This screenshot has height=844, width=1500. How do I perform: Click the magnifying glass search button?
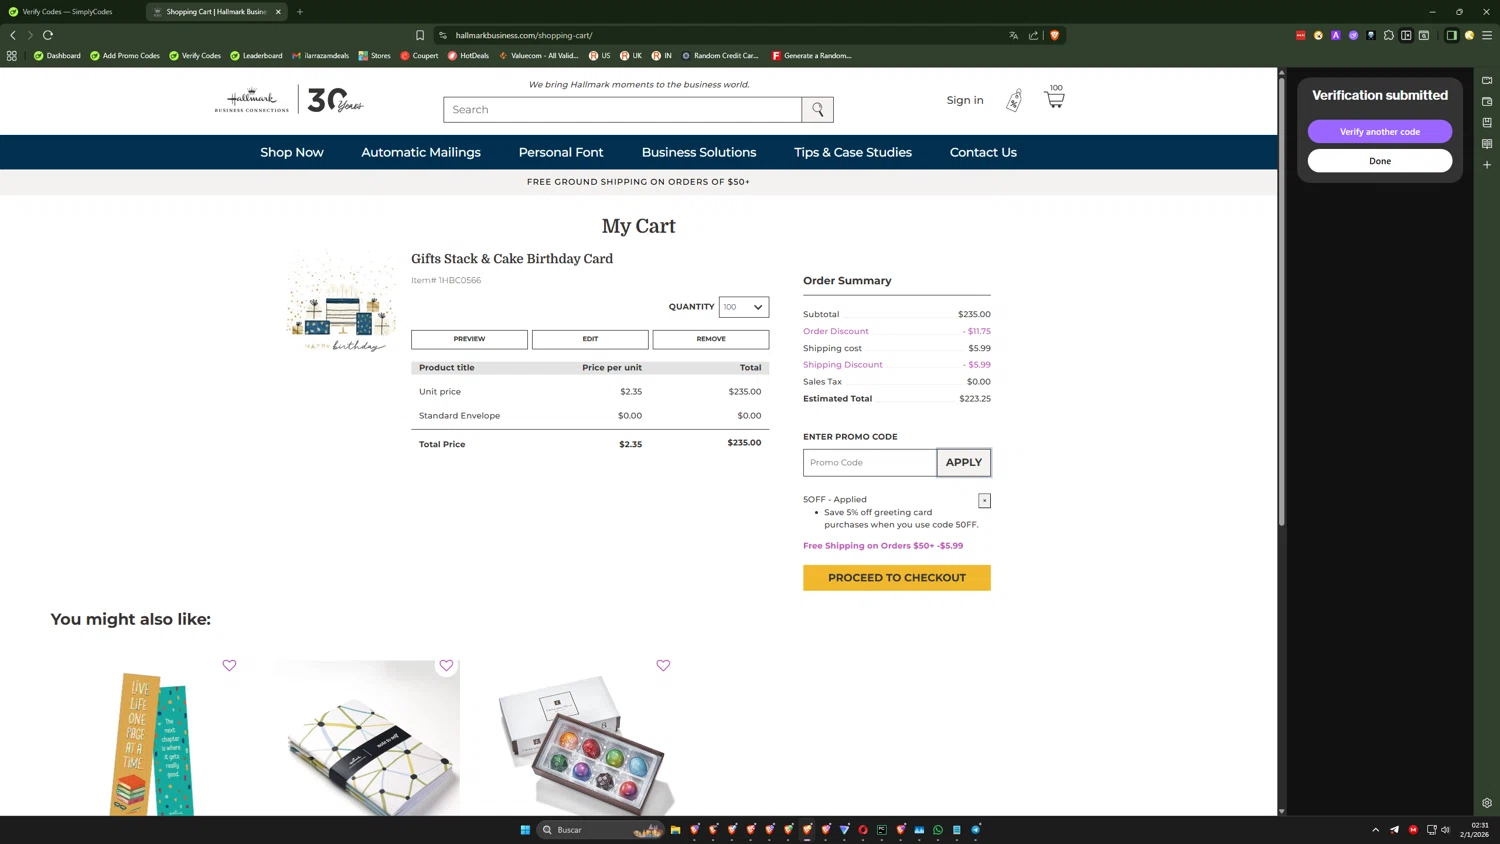point(818,110)
